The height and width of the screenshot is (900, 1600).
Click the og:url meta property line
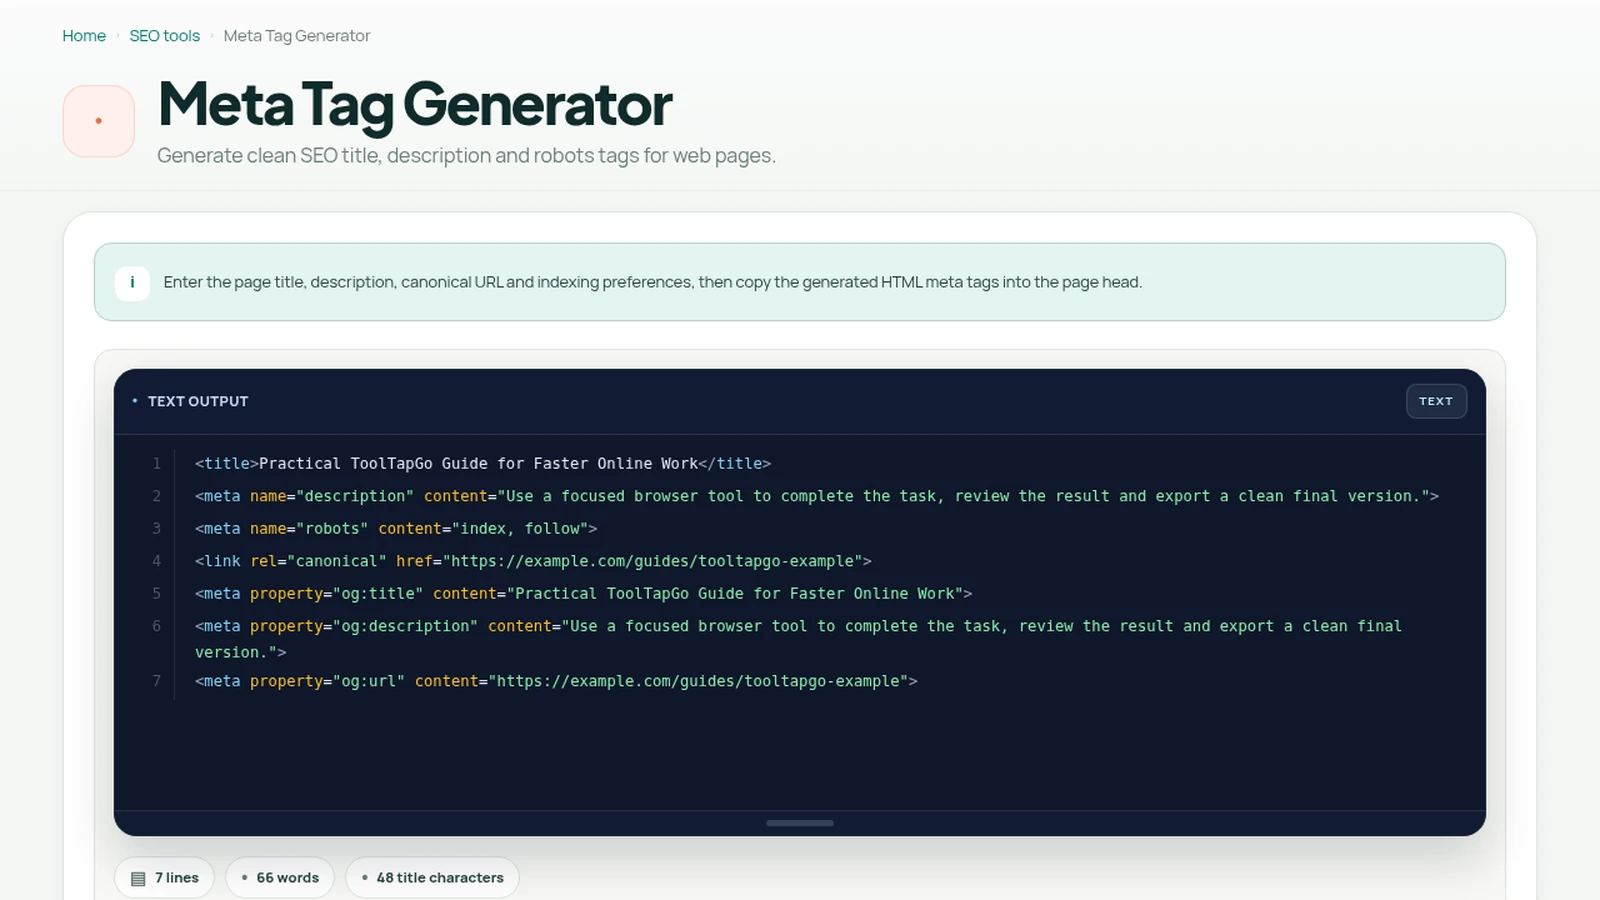(x=556, y=681)
